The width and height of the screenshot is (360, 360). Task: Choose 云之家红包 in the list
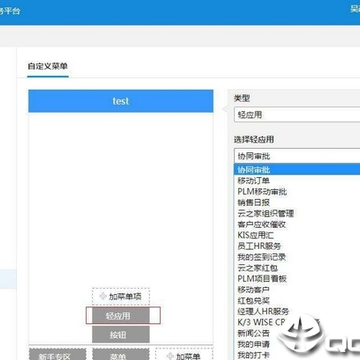click(258, 268)
